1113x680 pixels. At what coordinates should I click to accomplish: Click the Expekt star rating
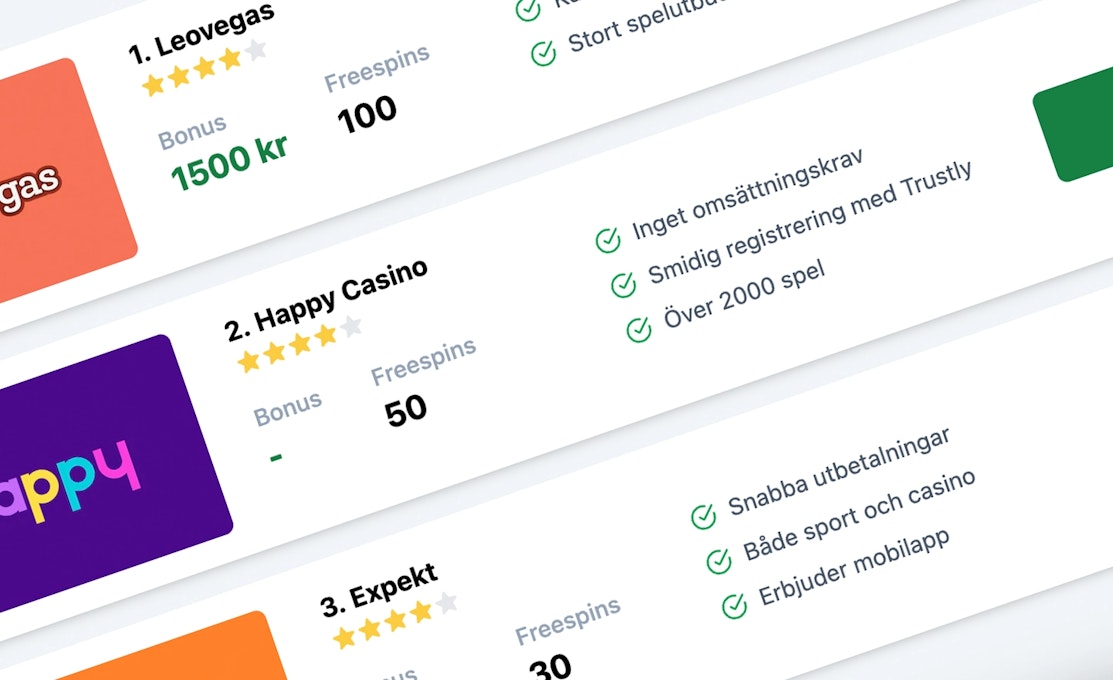coord(396,620)
